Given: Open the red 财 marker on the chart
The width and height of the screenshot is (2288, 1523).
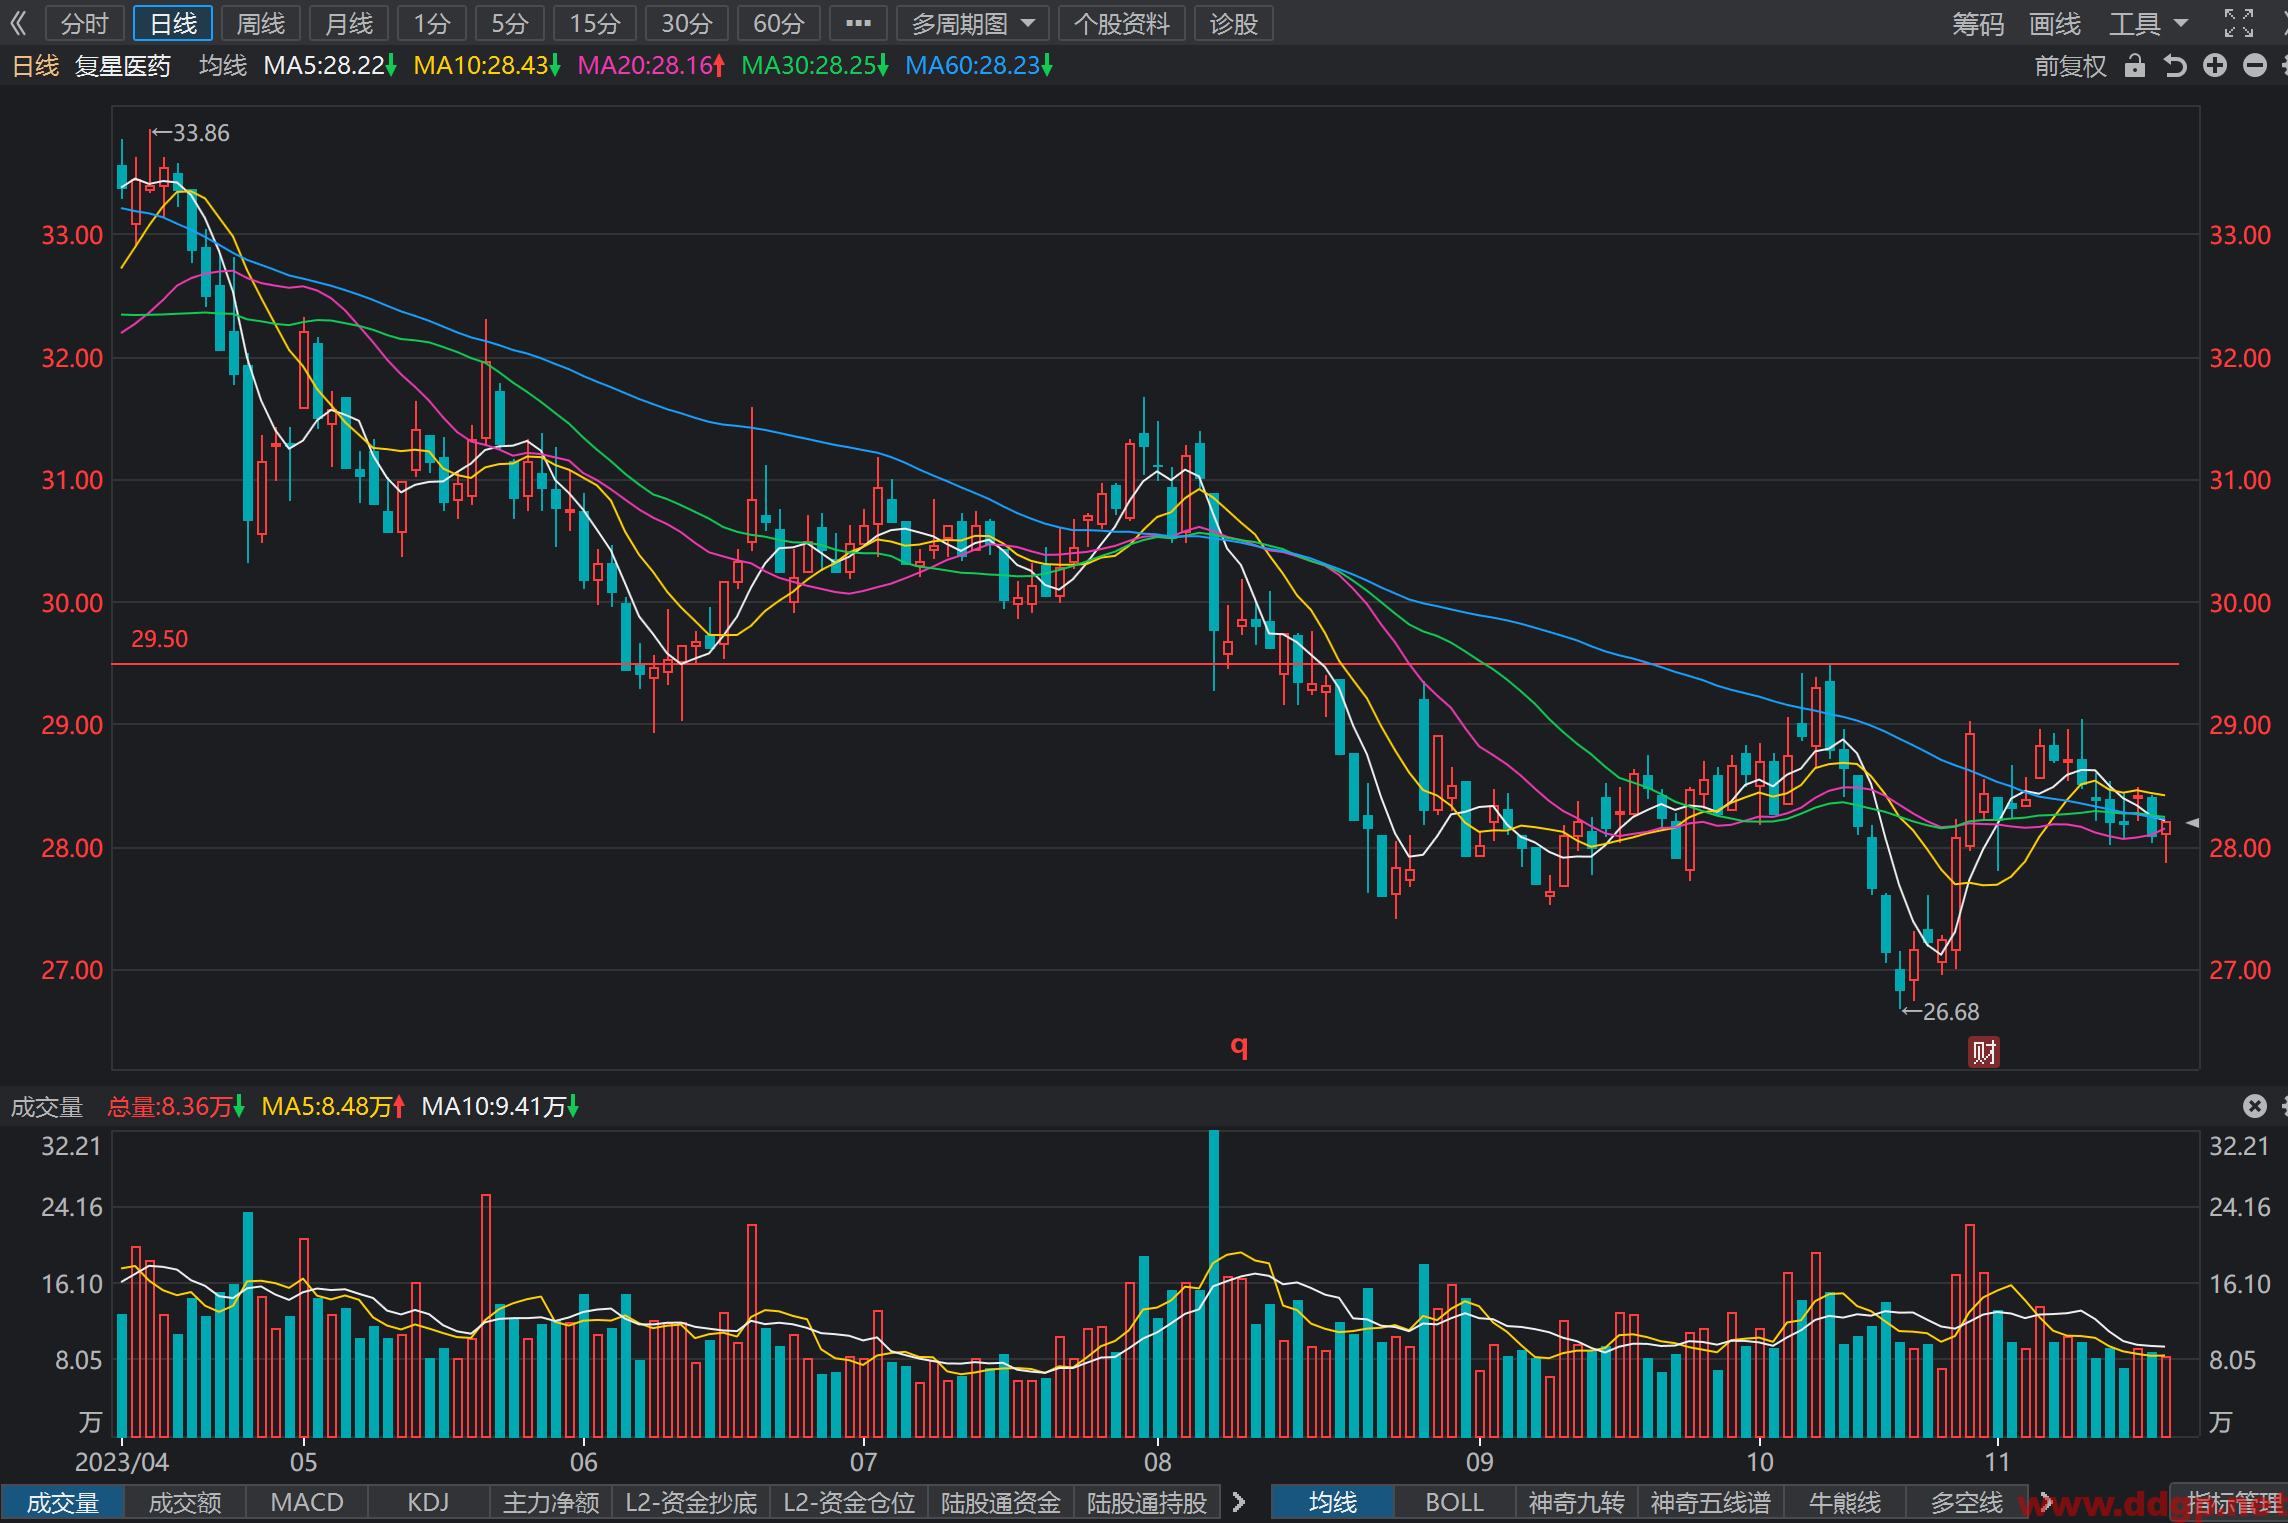Looking at the screenshot, I should pyautogui.click(x=1984, y=1052).
